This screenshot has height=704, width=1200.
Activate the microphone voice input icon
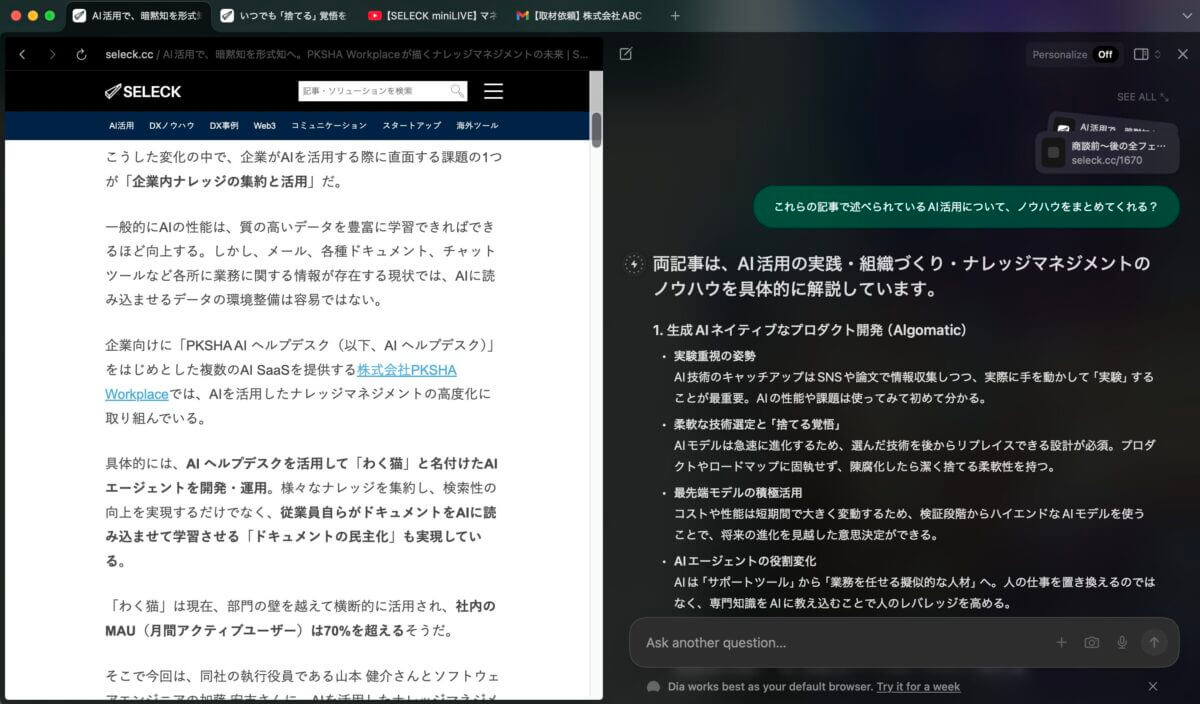[x=1122, y=642]
